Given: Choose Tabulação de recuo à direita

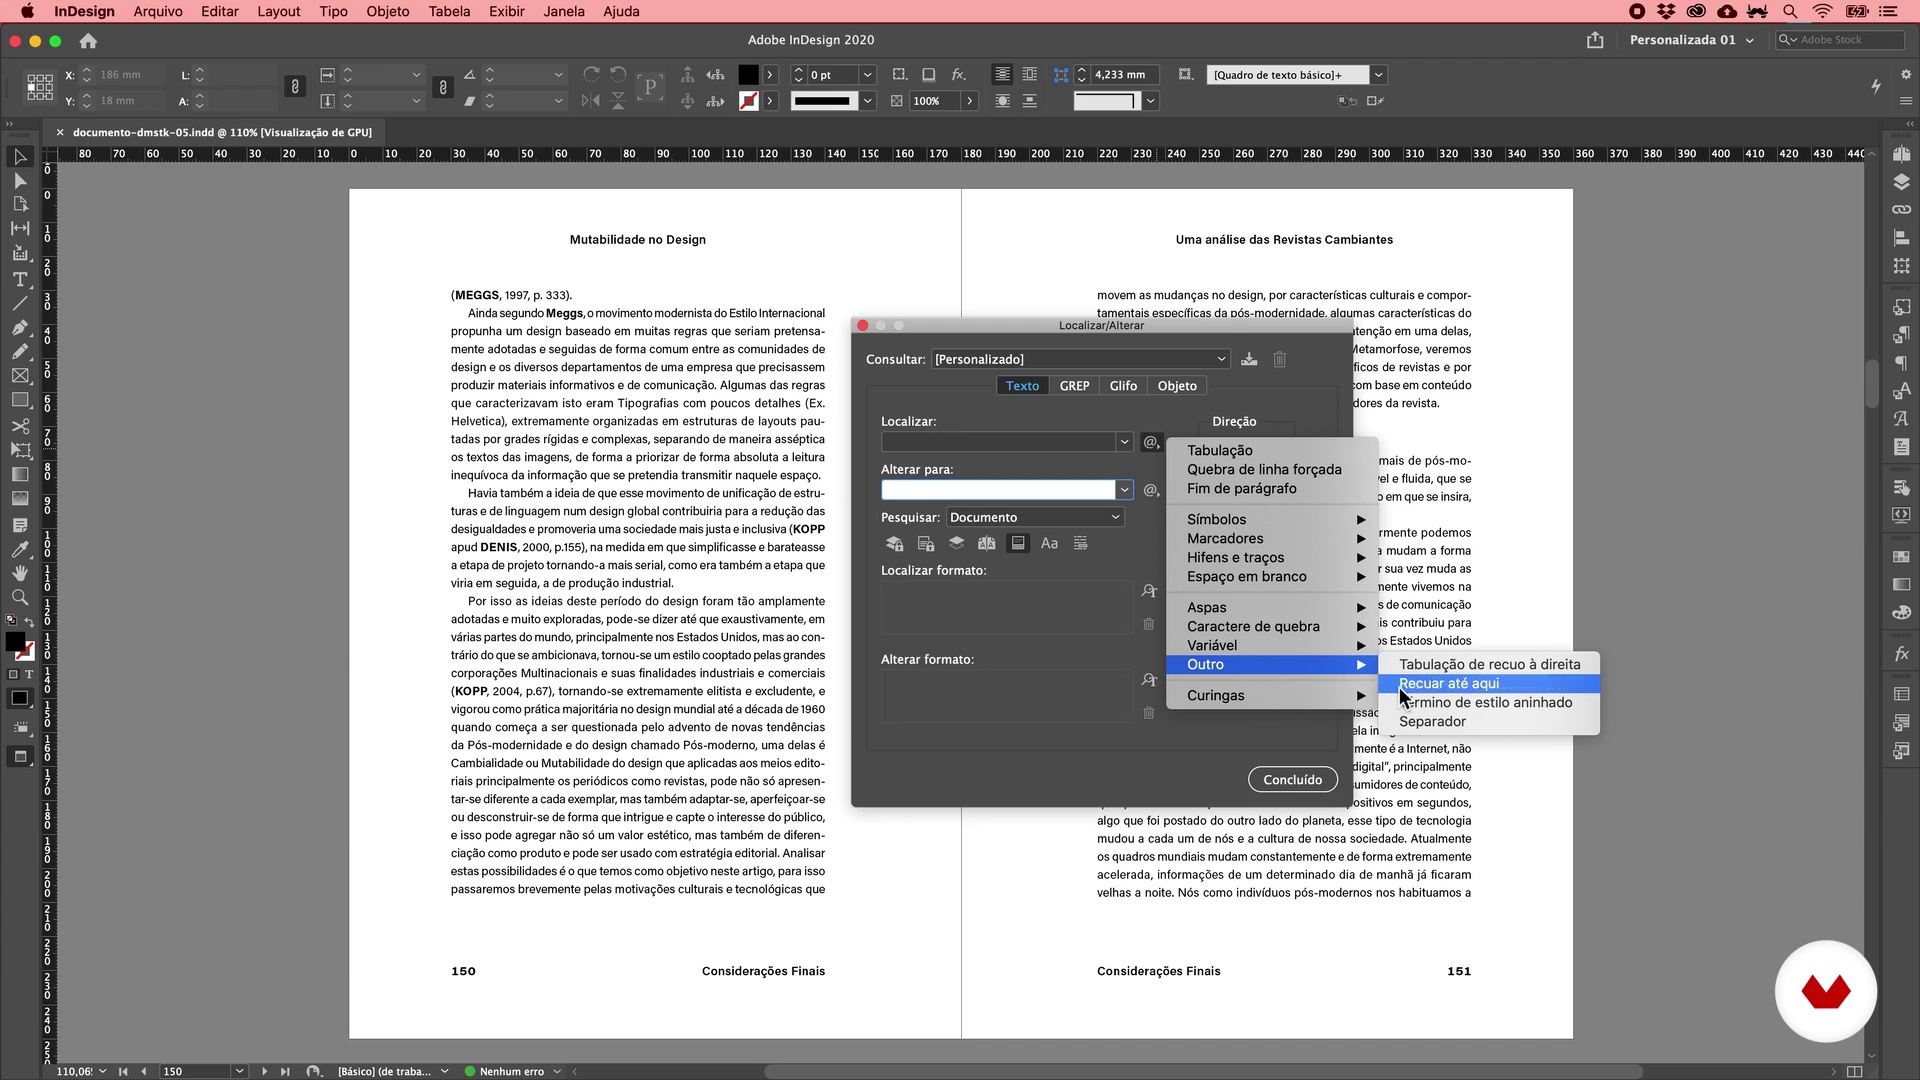Looking at the screenshot, I should (1489, 664).
